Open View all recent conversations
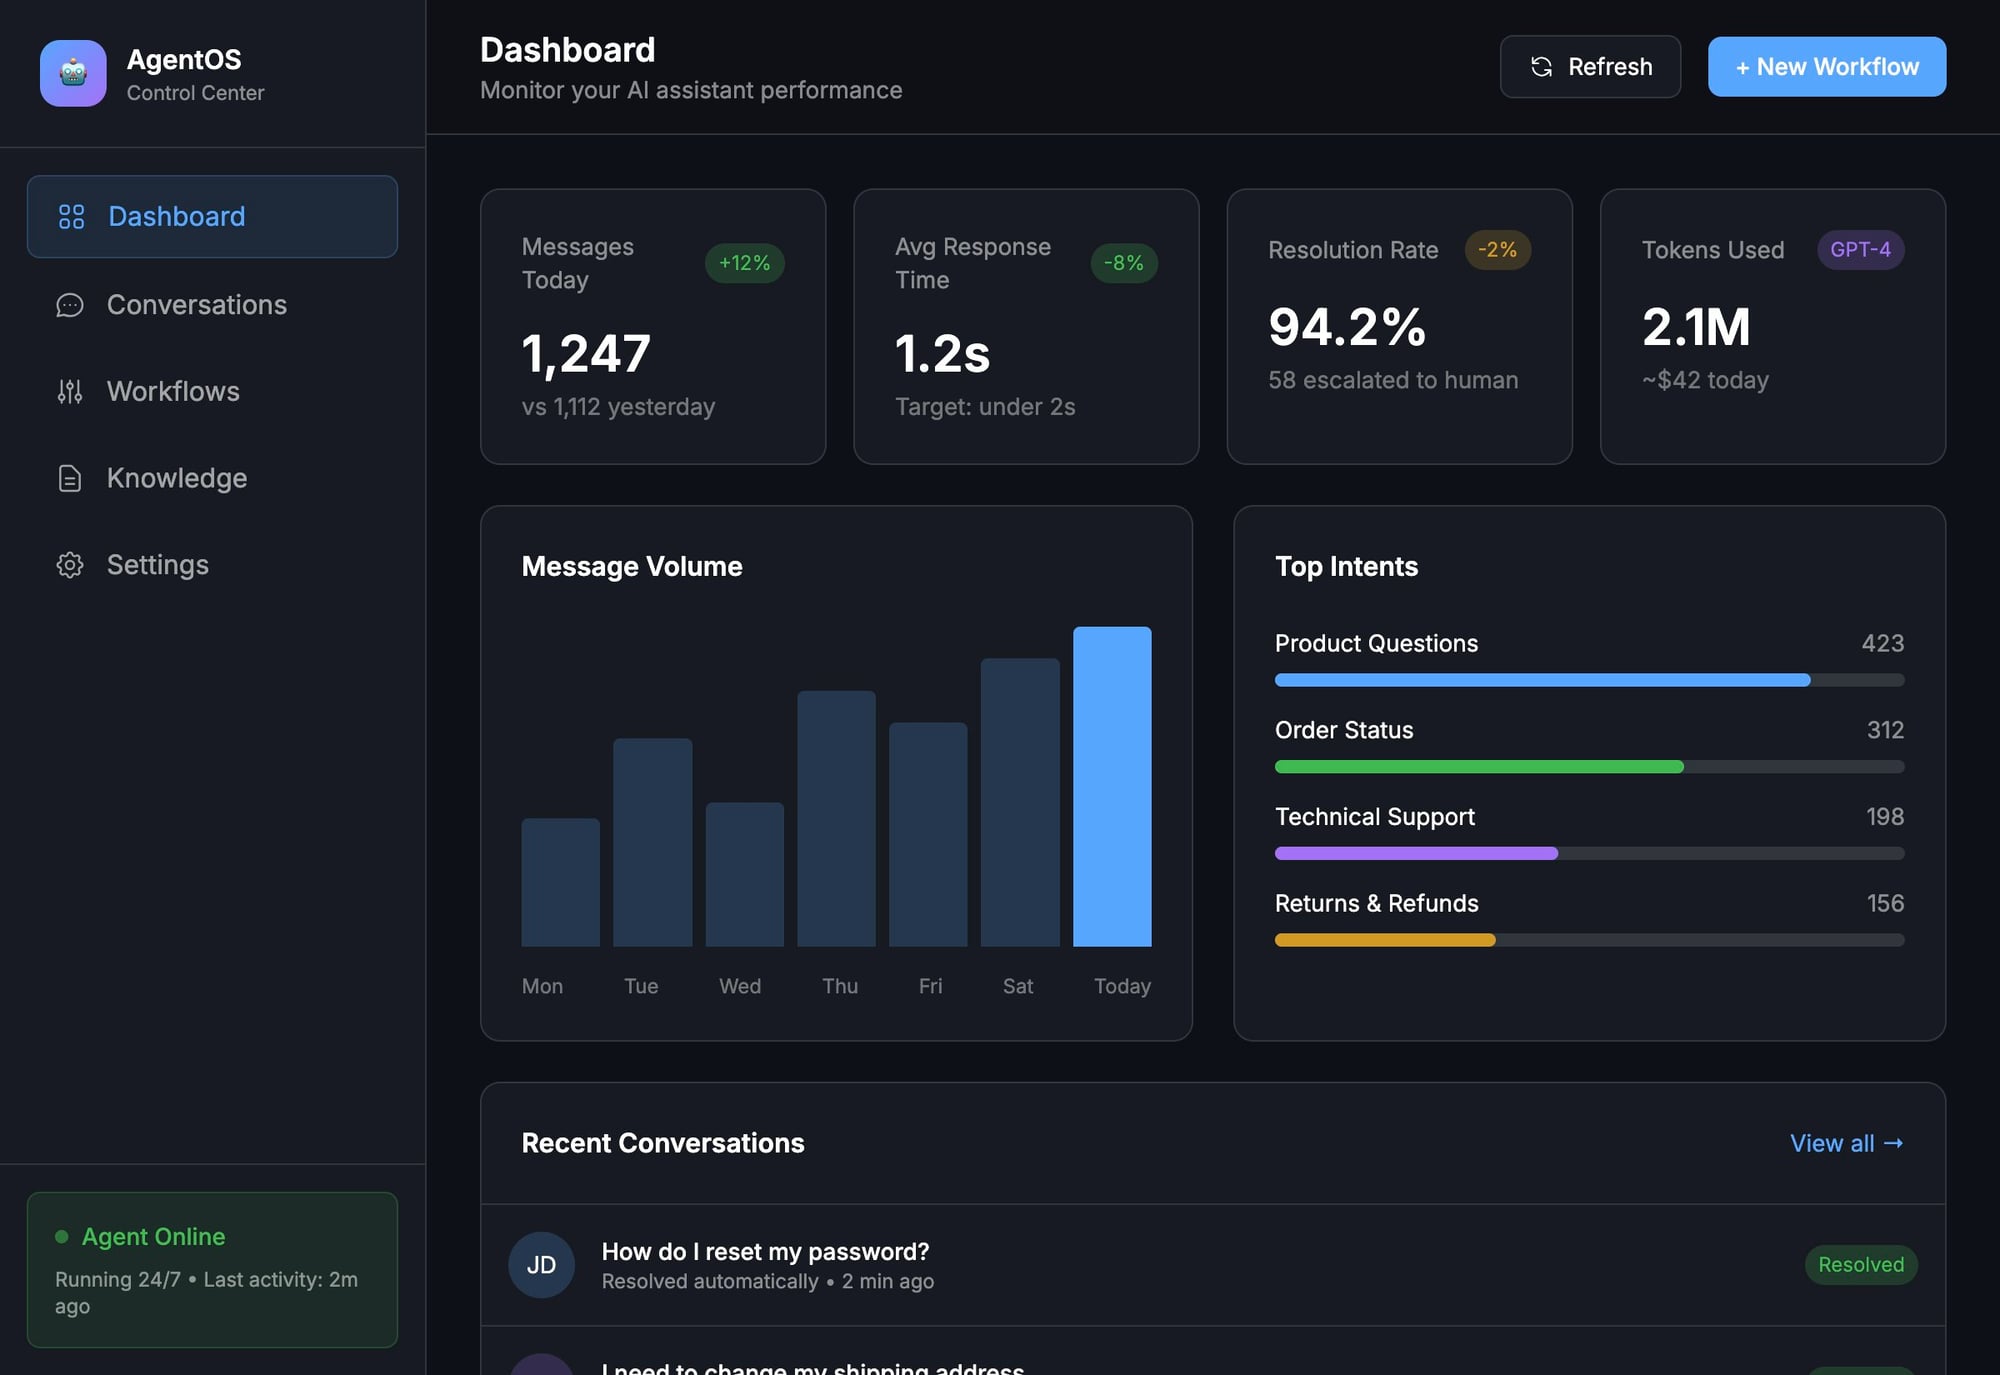The image size is (2000, 1375). tap(1846, 1143)
